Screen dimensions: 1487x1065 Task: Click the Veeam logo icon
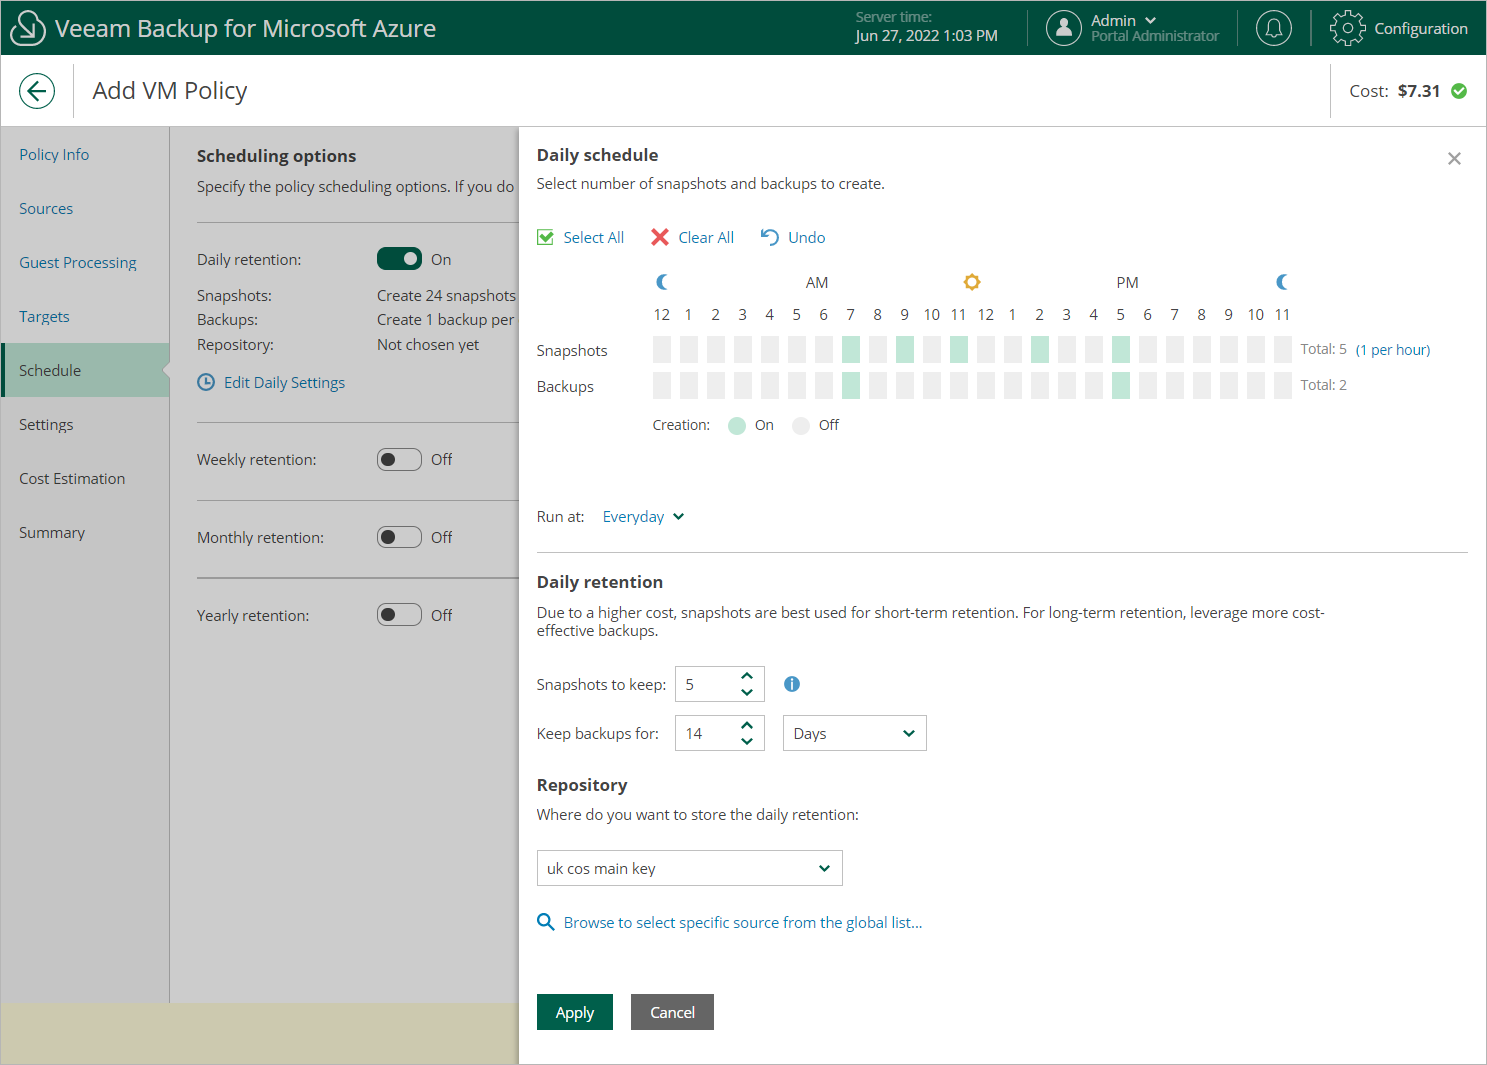pos(27,28)
